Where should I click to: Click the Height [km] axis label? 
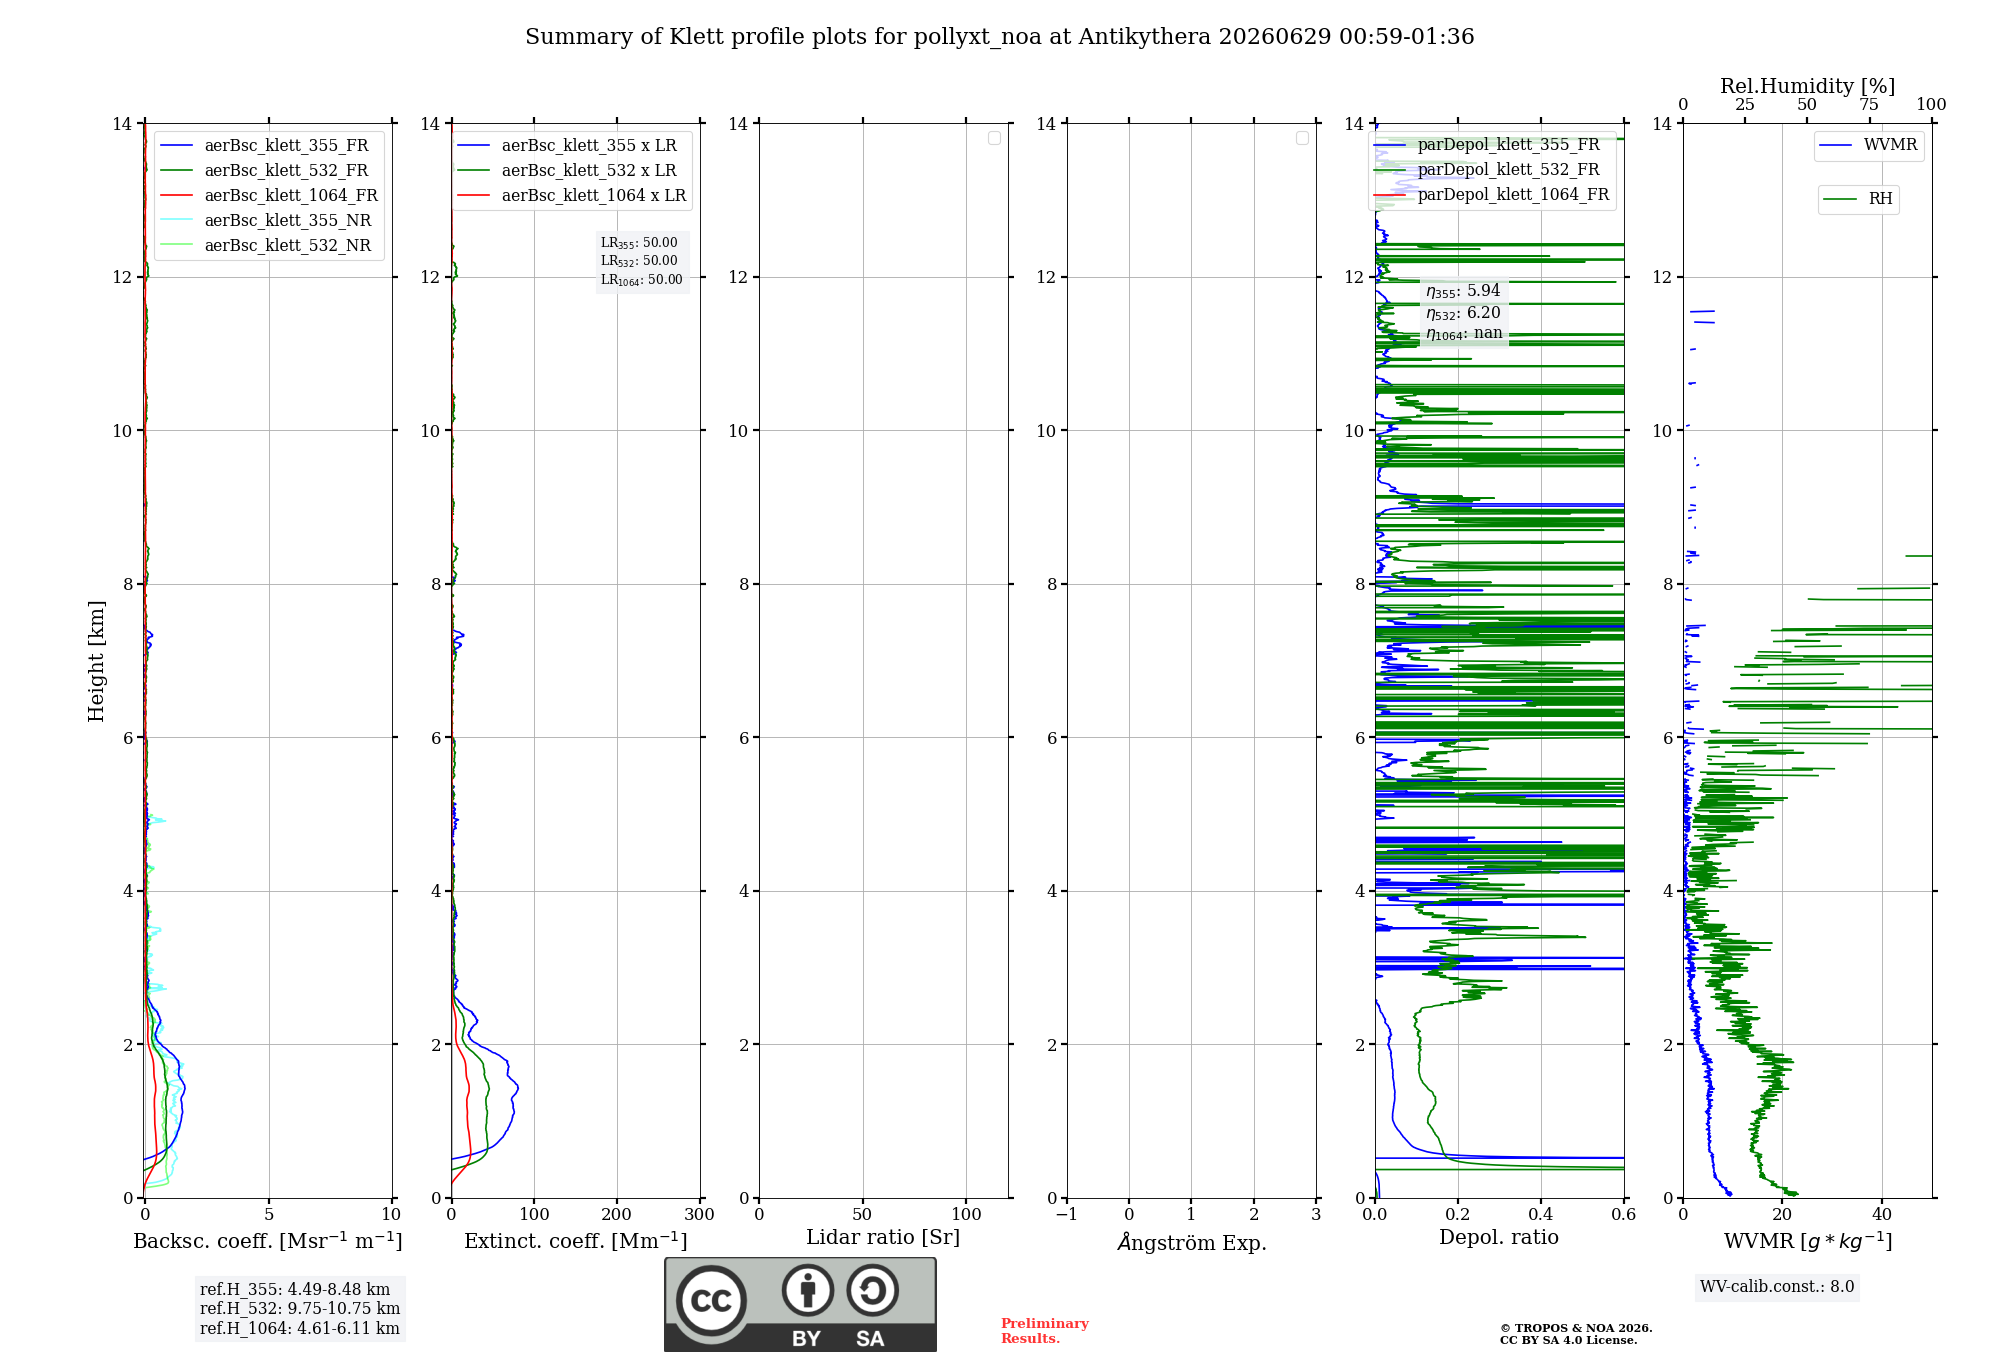96,661
